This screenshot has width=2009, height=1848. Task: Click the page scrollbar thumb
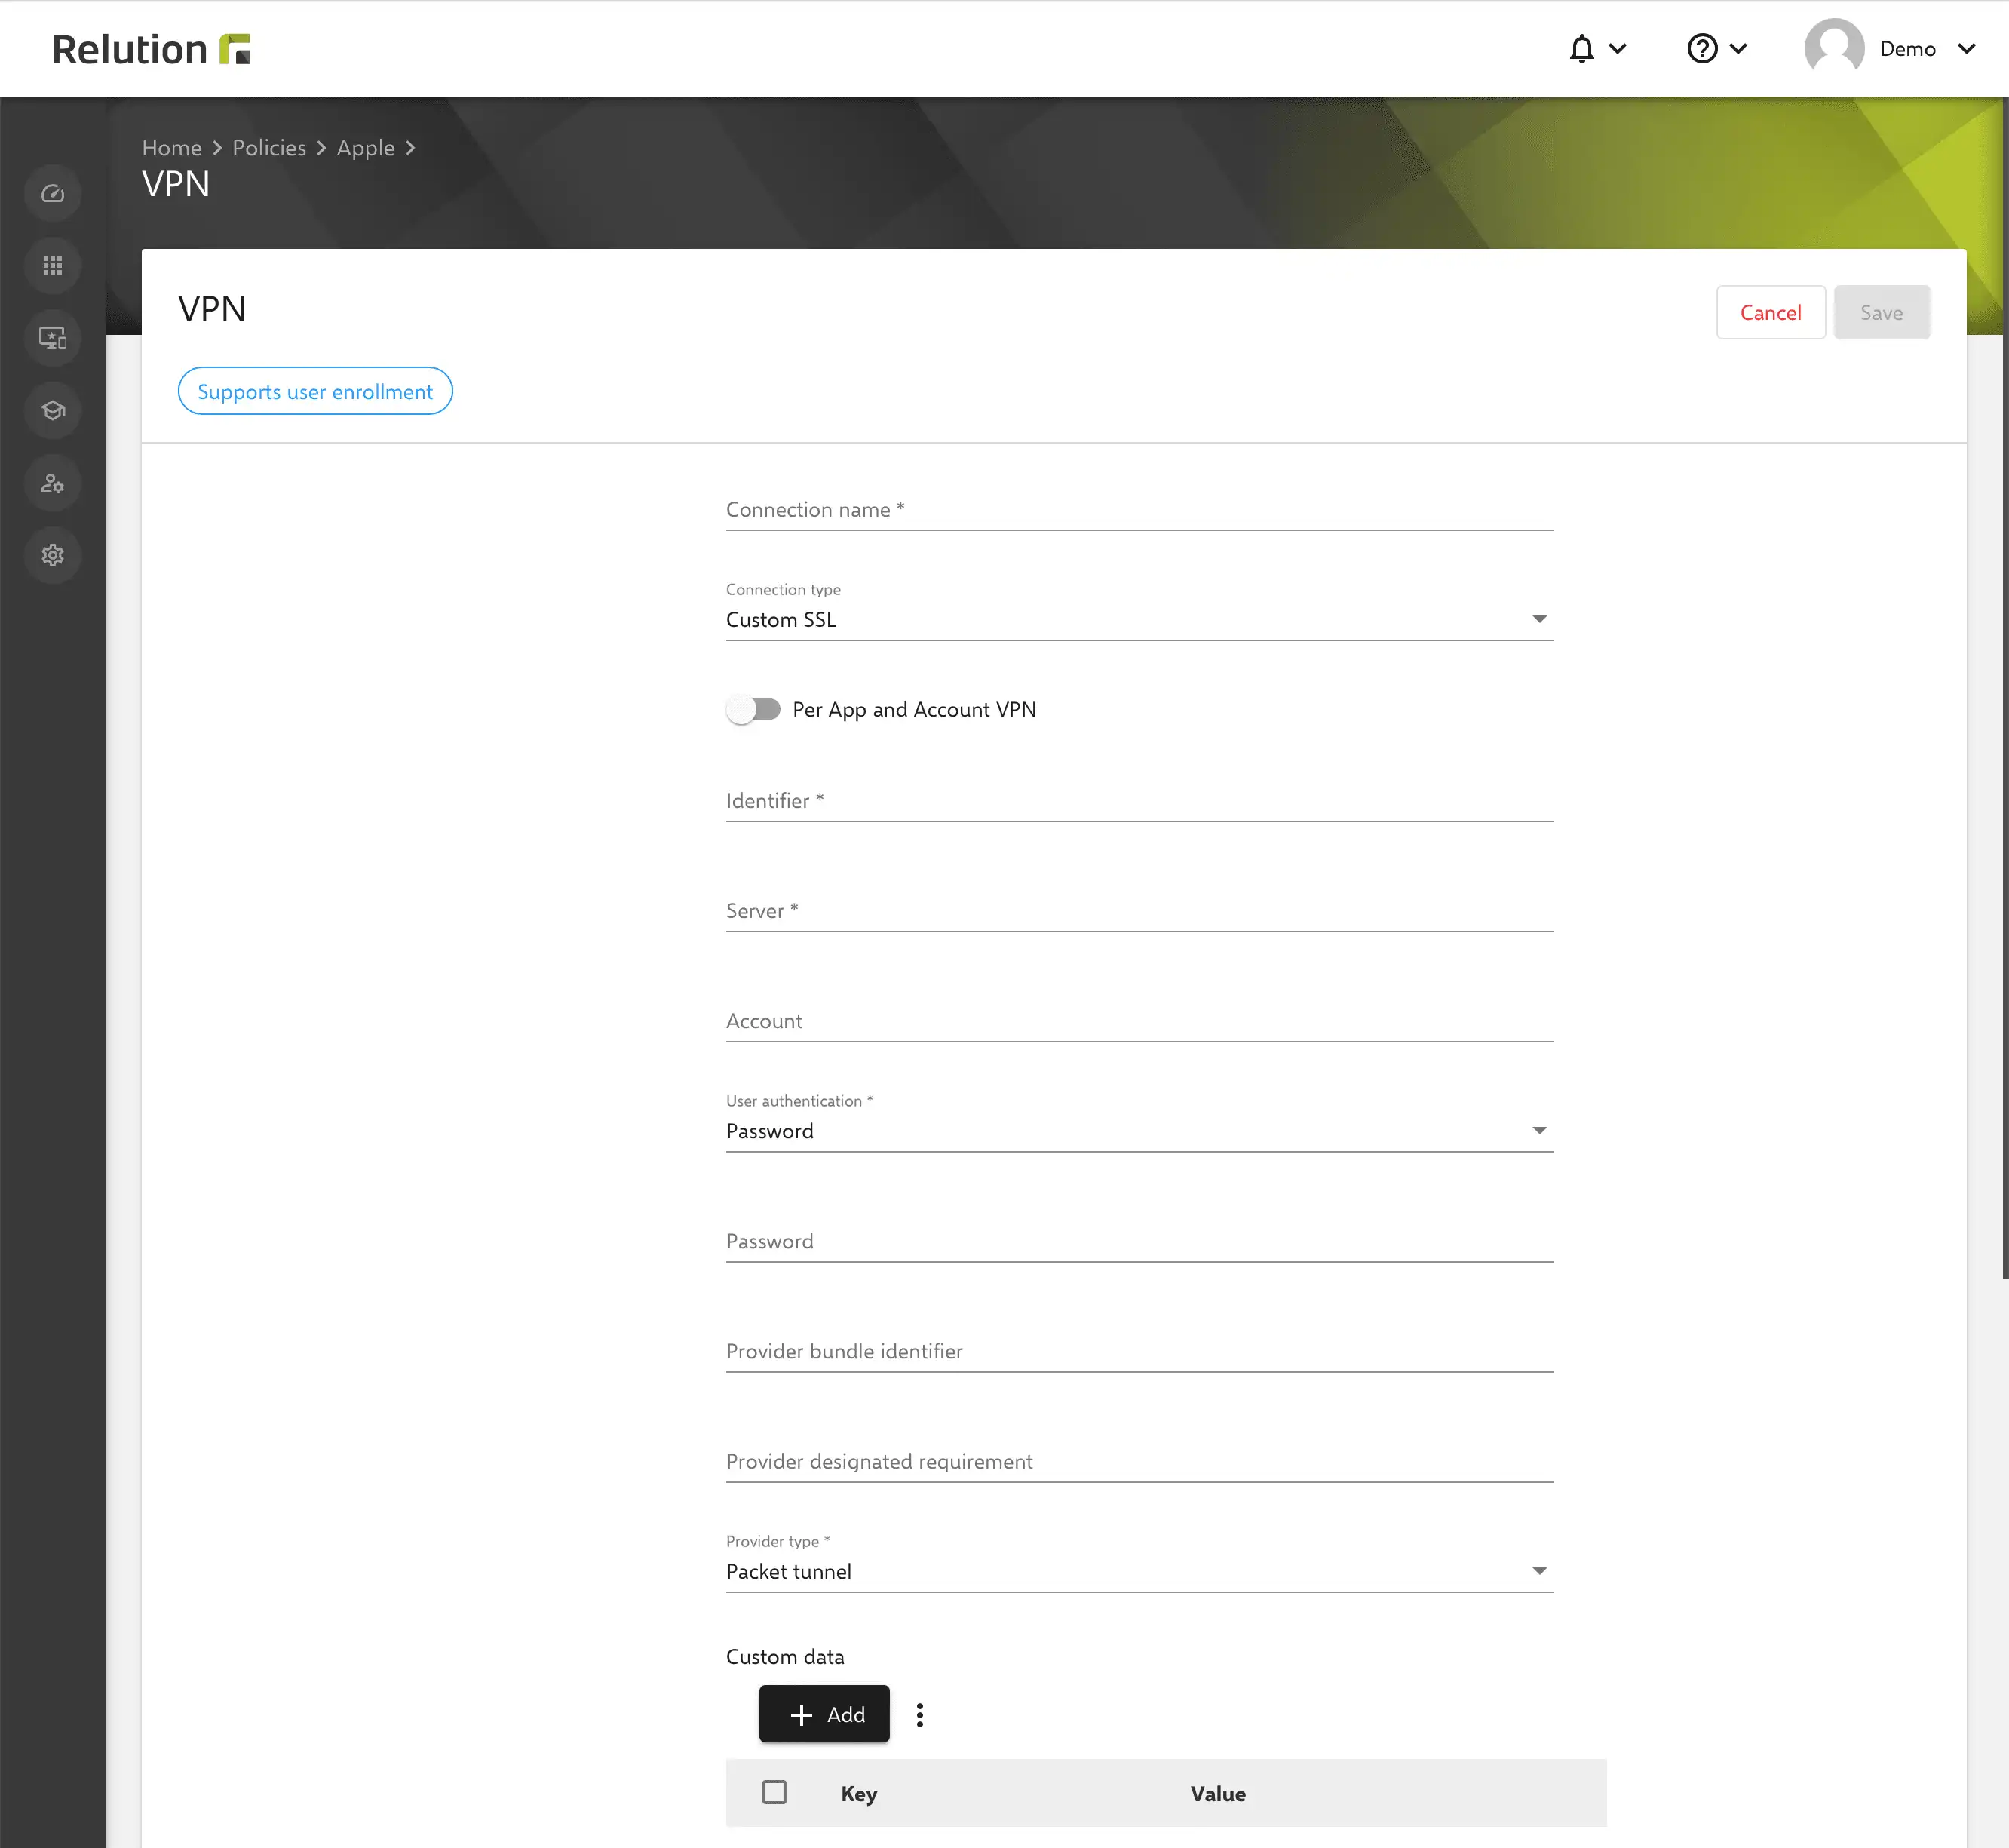(x=2005, y=688)
